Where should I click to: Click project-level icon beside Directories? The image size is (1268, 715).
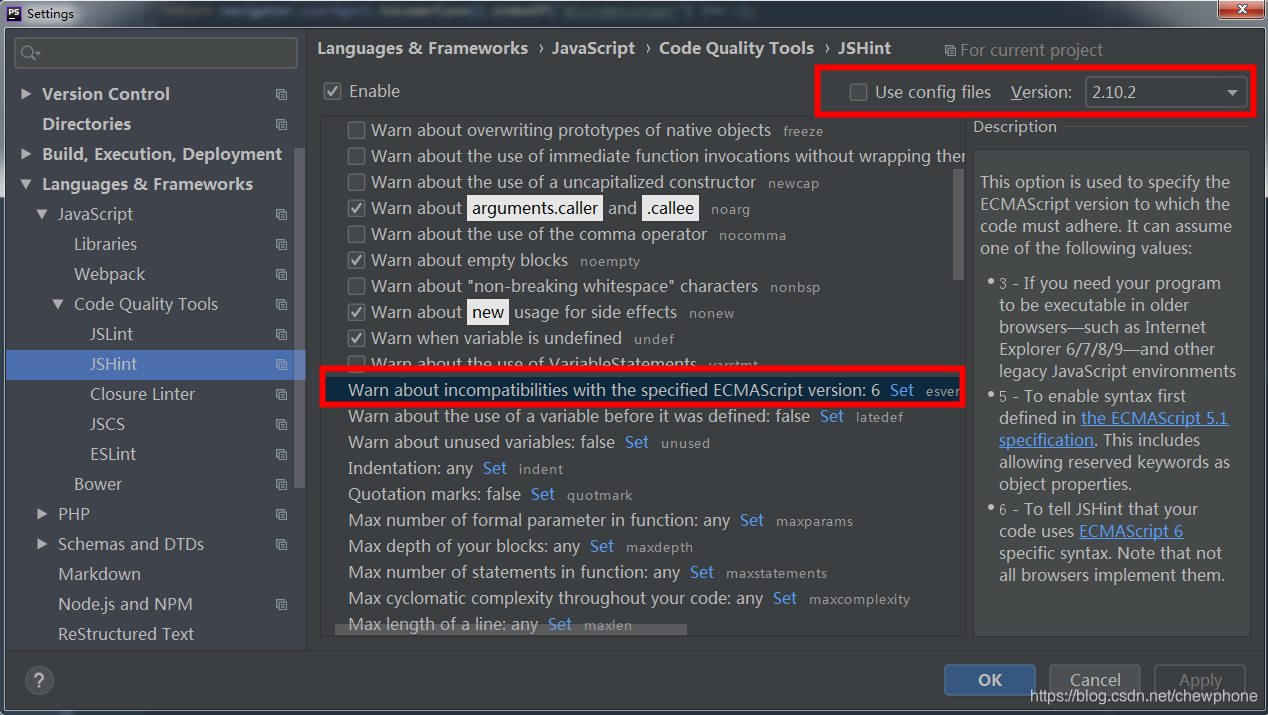281,124
